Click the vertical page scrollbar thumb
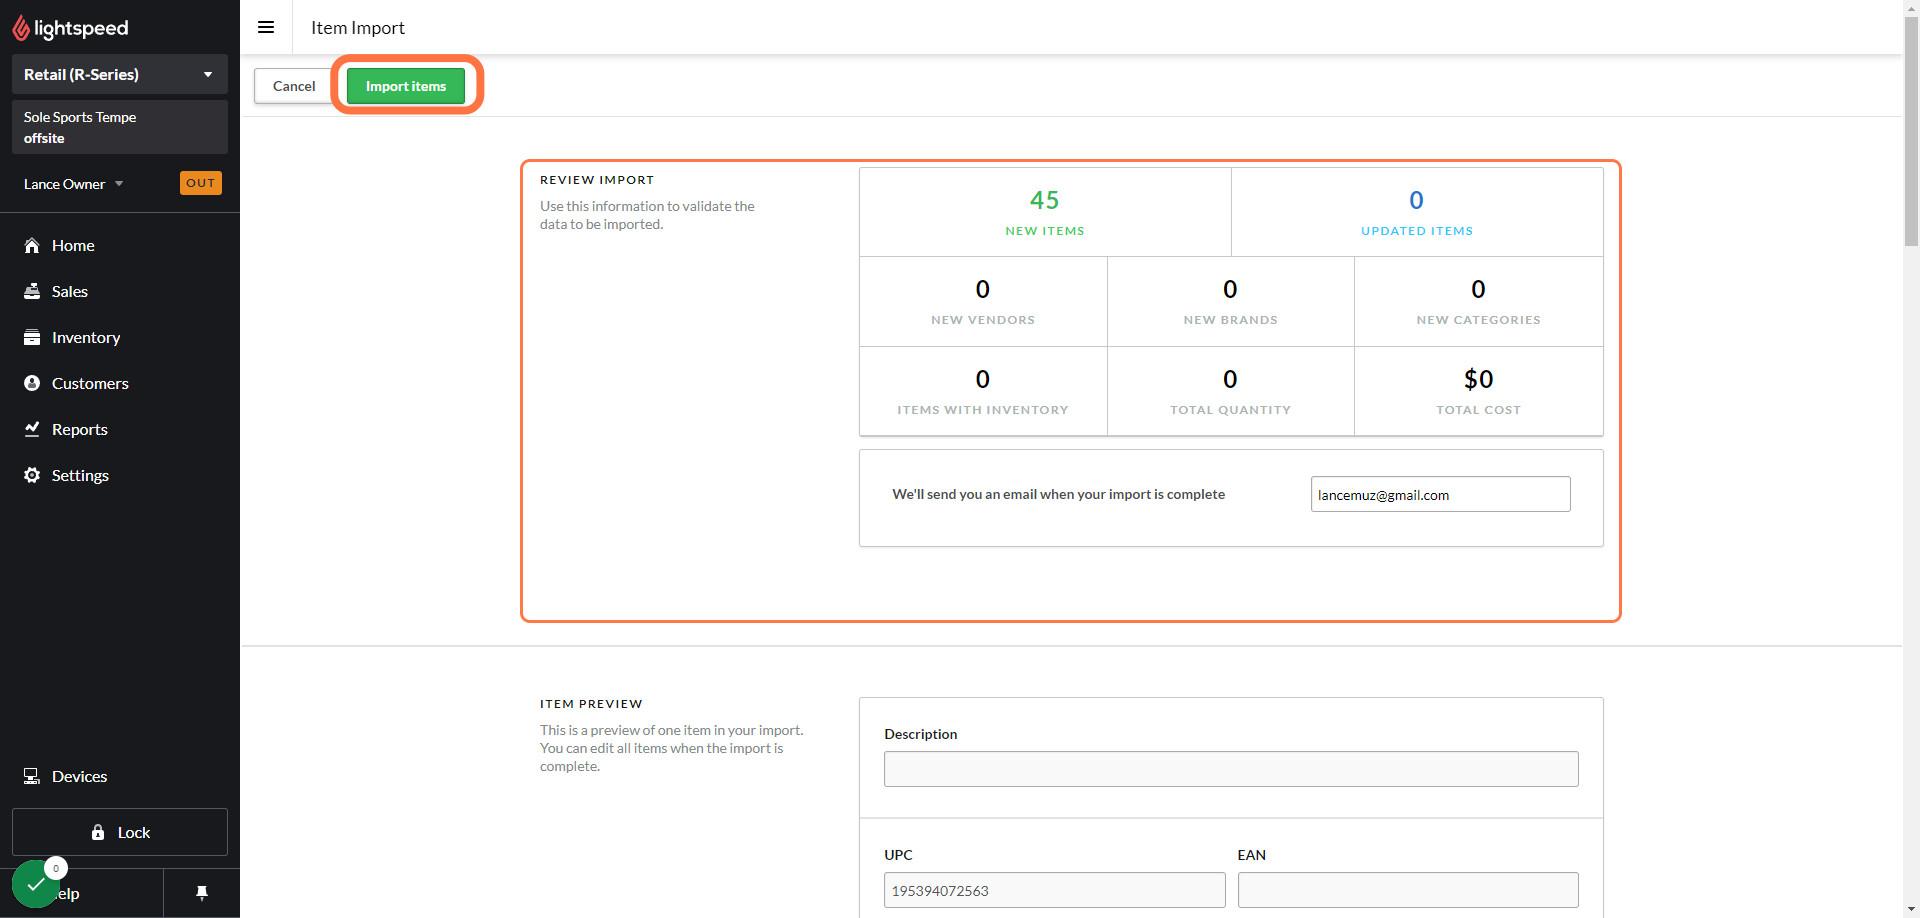Screen dimensions: 1920x918 (x=1911, y=130)
